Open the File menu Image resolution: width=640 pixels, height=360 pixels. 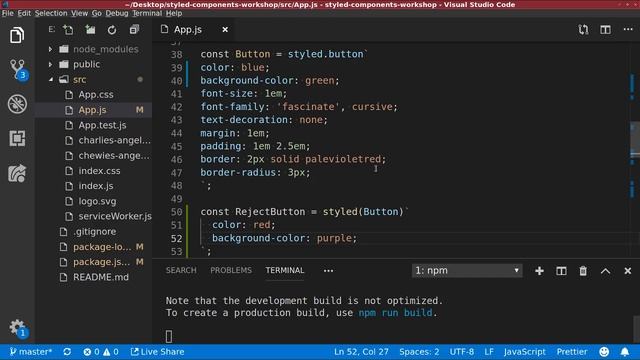pyautogui.click(x=7, y=13)
